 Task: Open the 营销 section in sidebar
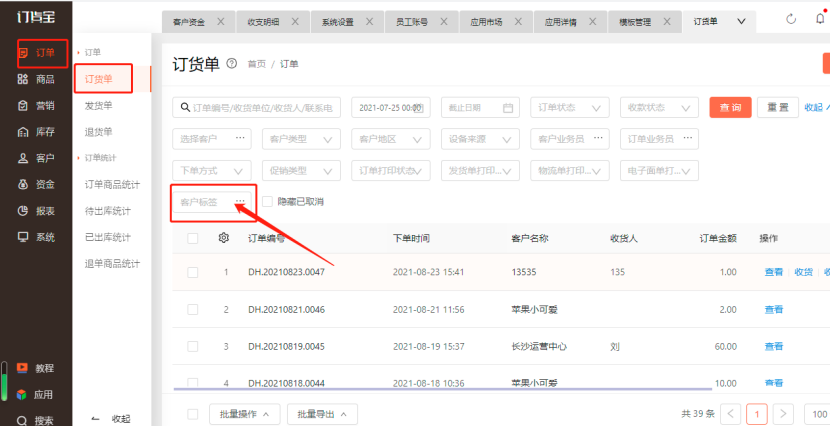37,105
